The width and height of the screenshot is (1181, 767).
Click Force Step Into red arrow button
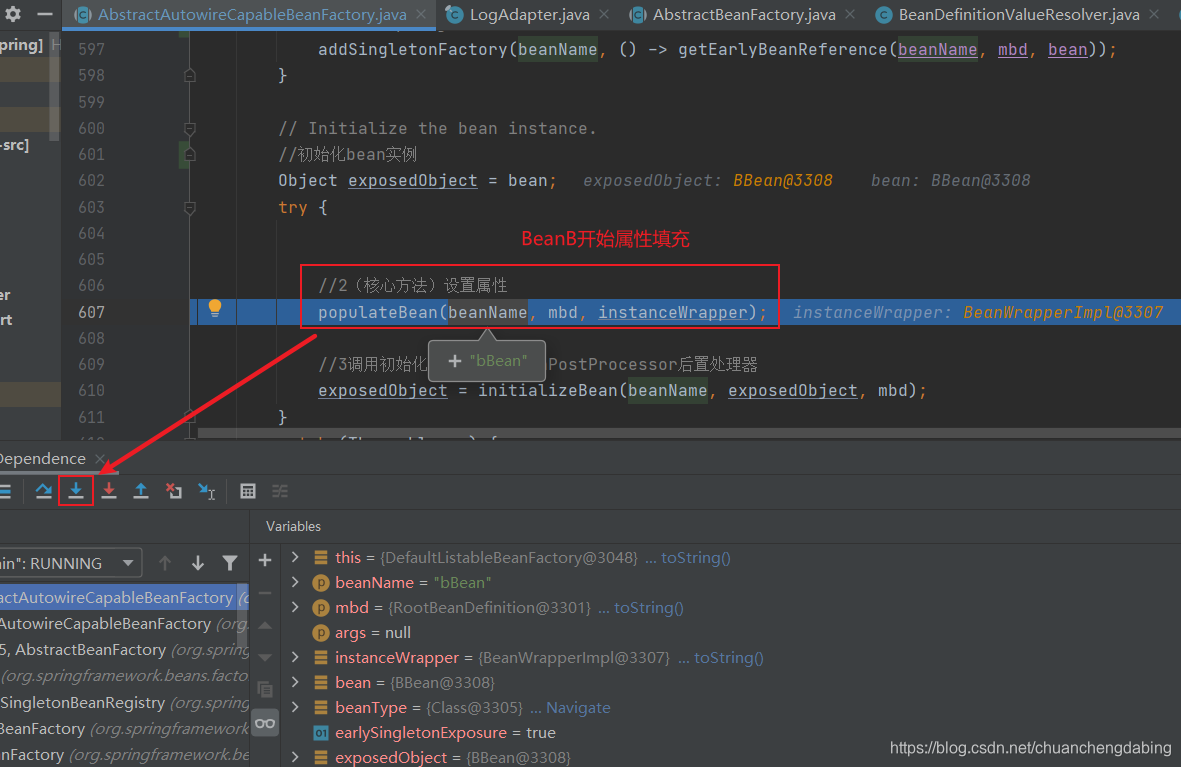click(109, 491)
